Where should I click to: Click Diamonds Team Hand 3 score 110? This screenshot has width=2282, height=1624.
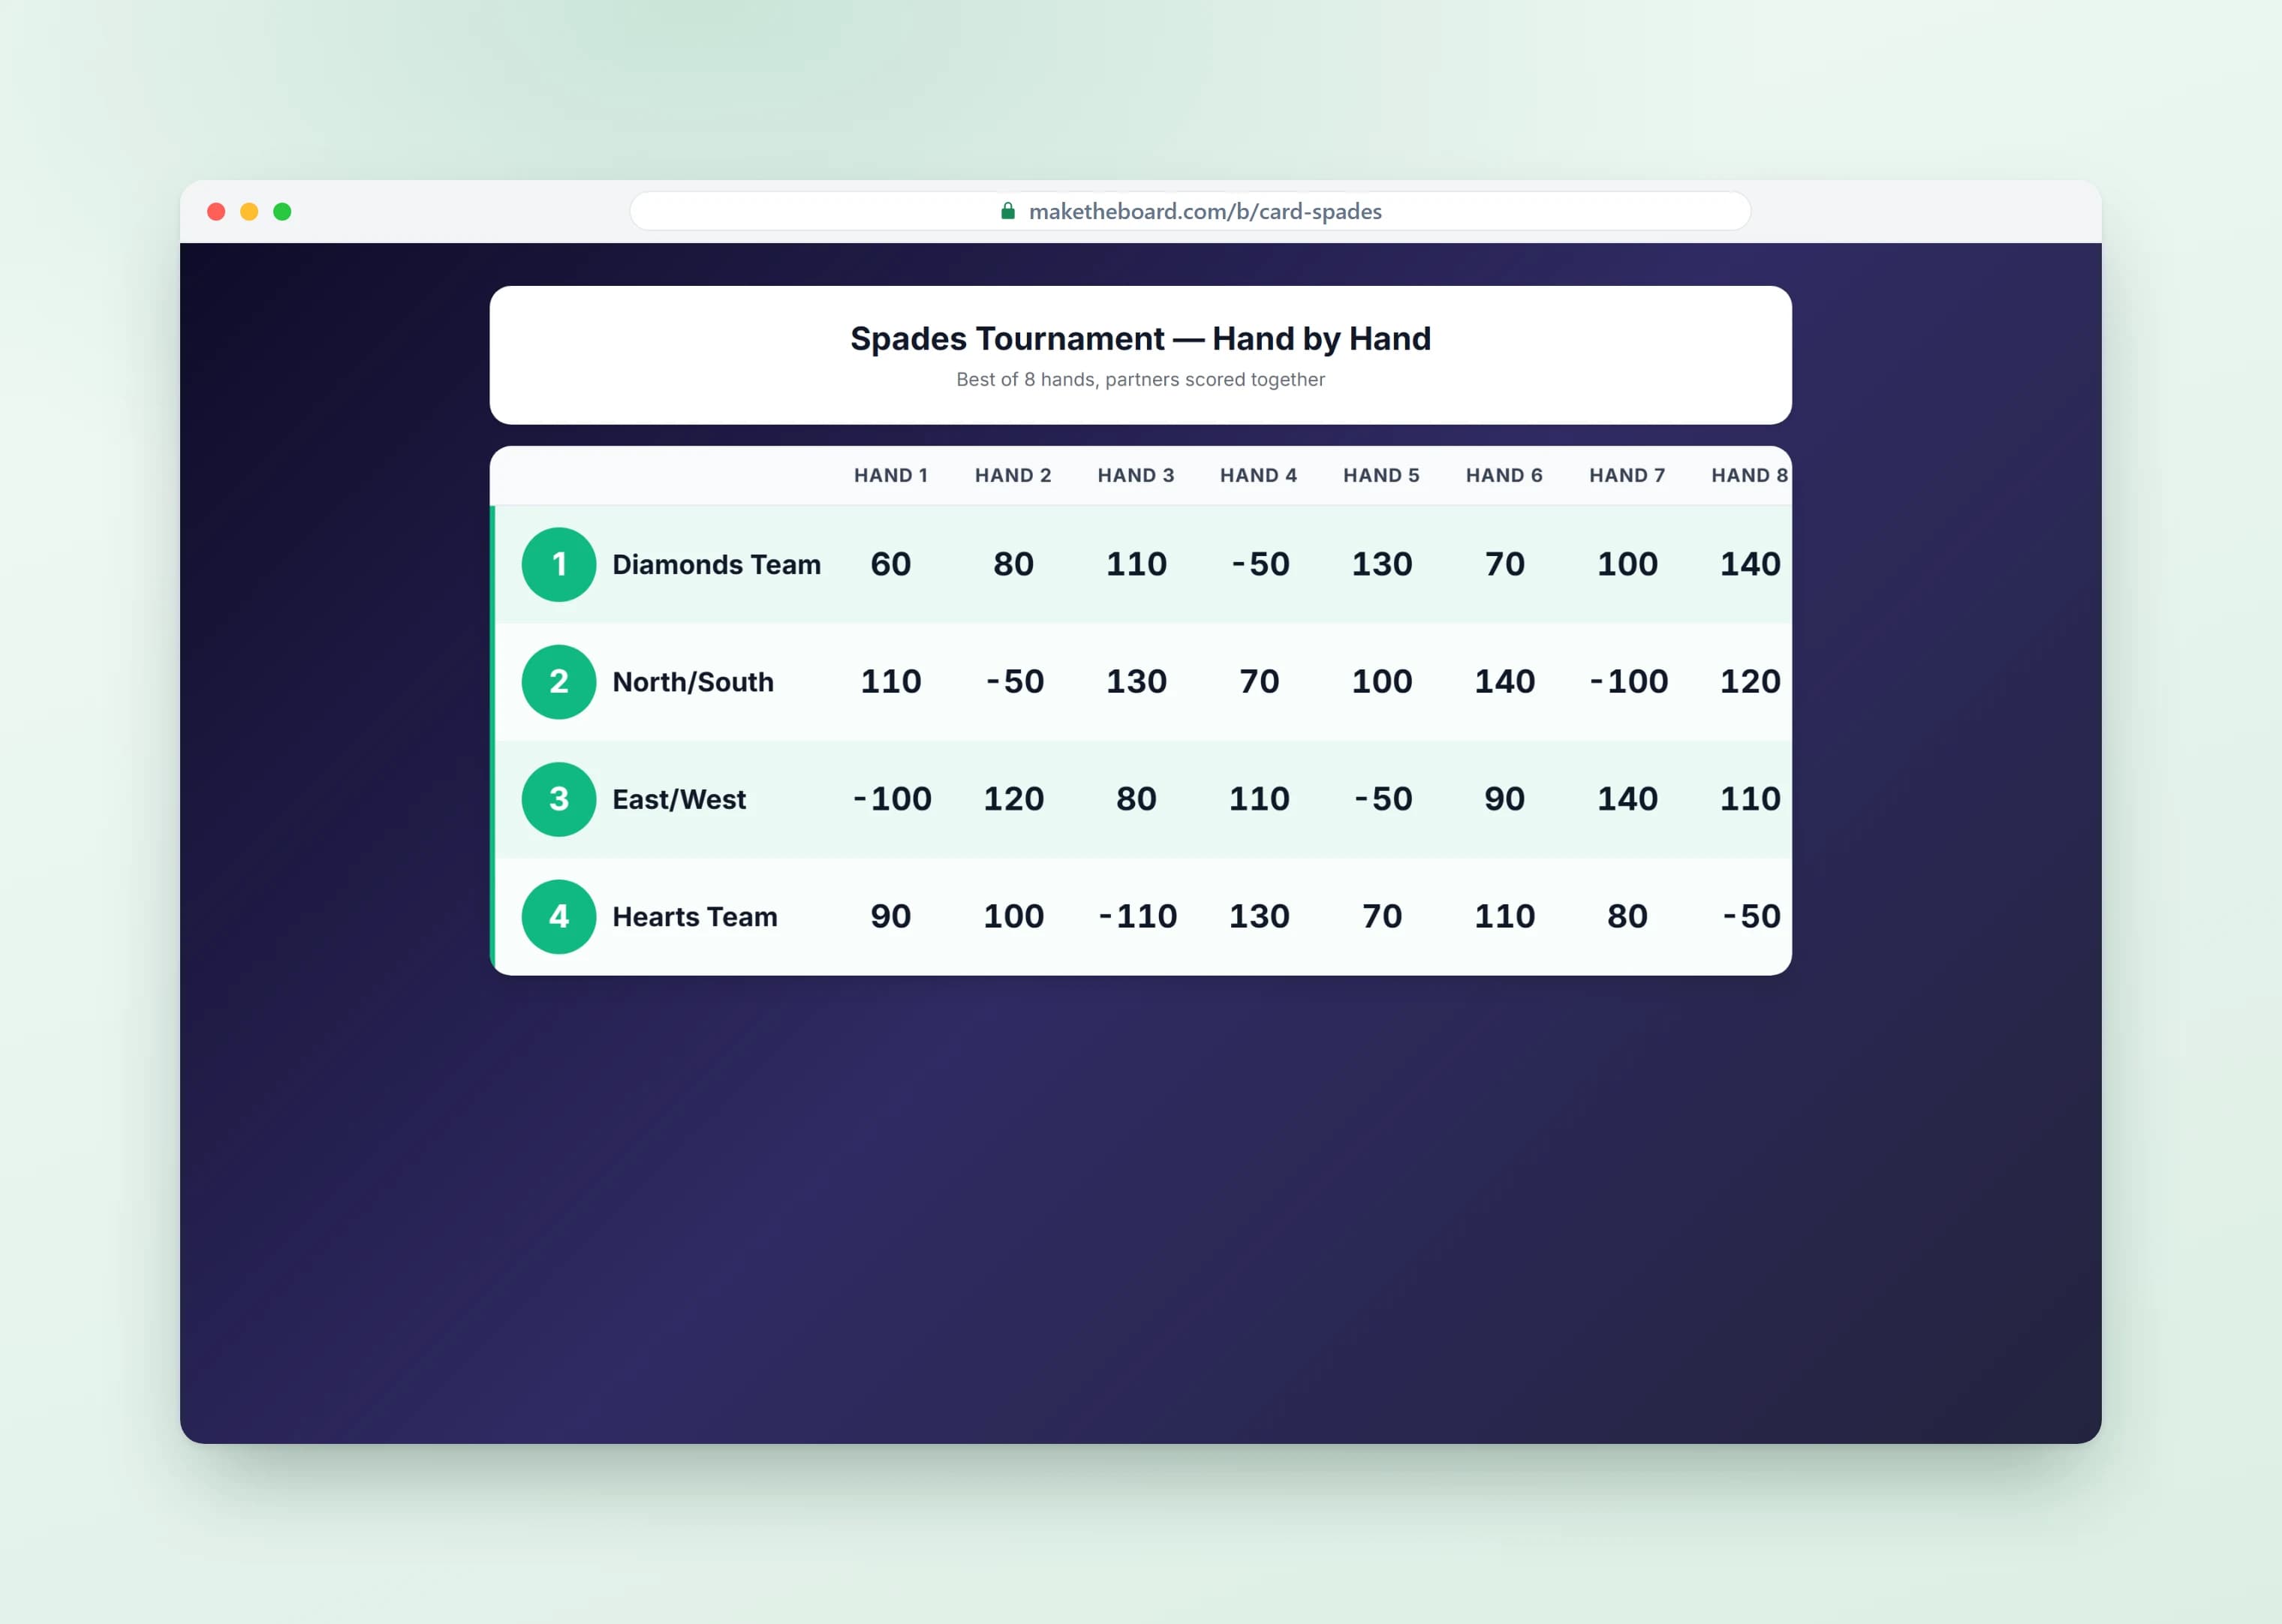click(x=1136, y=564)
